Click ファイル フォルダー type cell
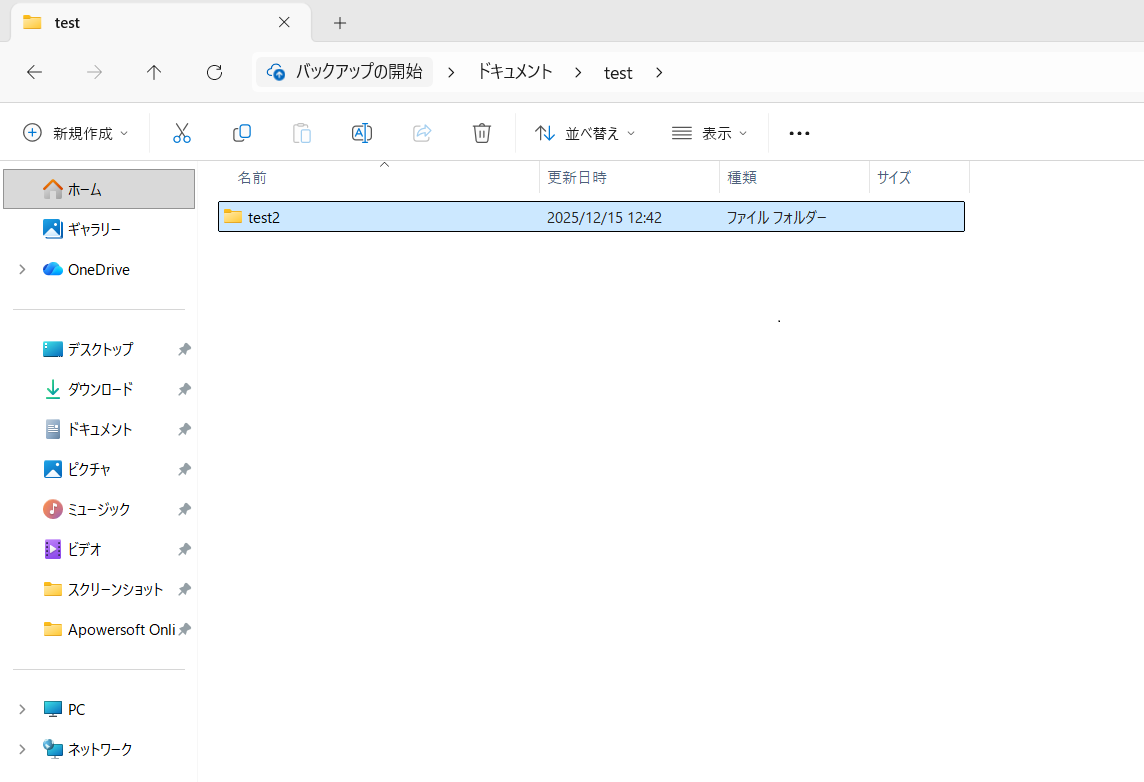This screenshot has height=782, width=1144. [776, 217]
